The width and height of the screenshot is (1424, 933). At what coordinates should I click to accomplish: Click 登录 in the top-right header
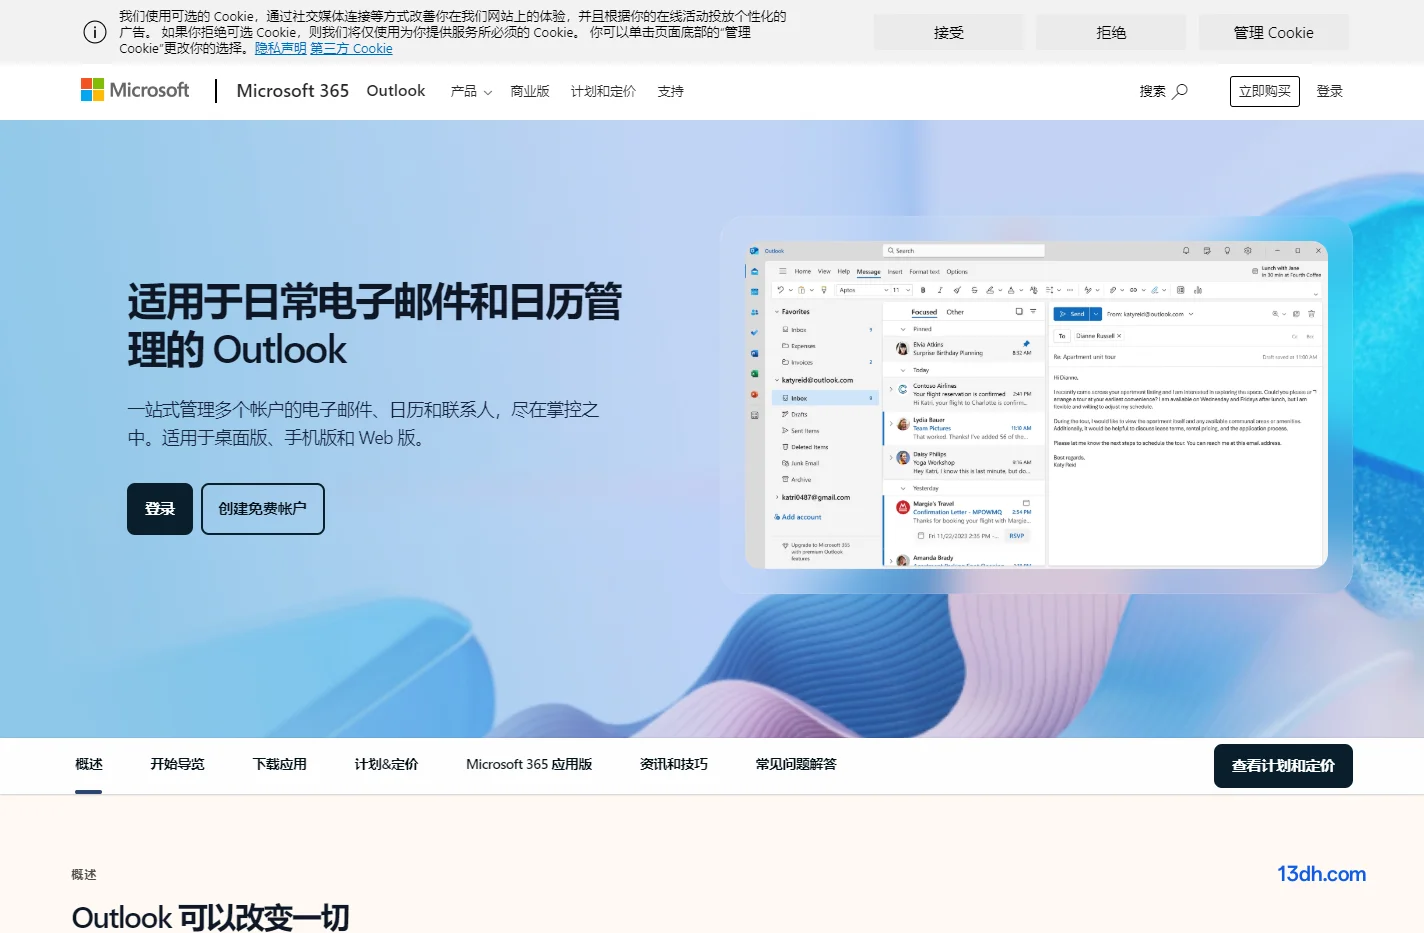point(1330,91)
